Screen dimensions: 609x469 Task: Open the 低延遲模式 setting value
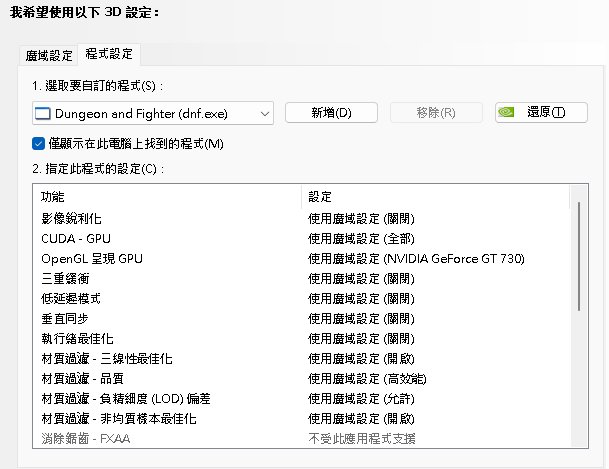[x=361, y=299]
